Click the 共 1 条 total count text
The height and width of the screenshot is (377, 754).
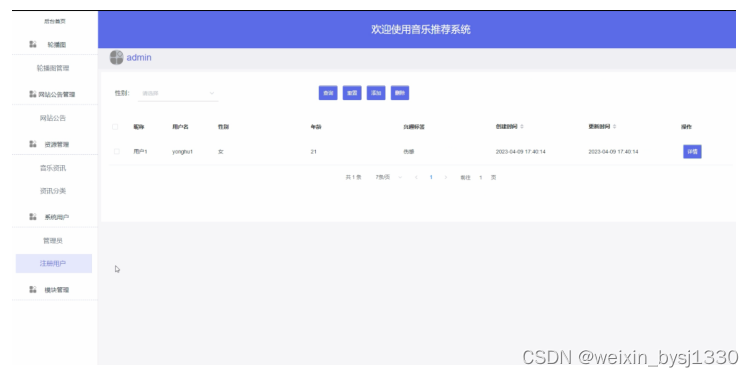[353, 177]
